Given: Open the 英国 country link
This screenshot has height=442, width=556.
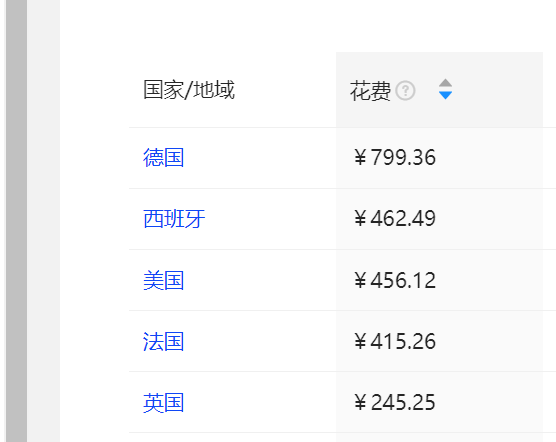Looking at the screenshot, I should [163, 402].
